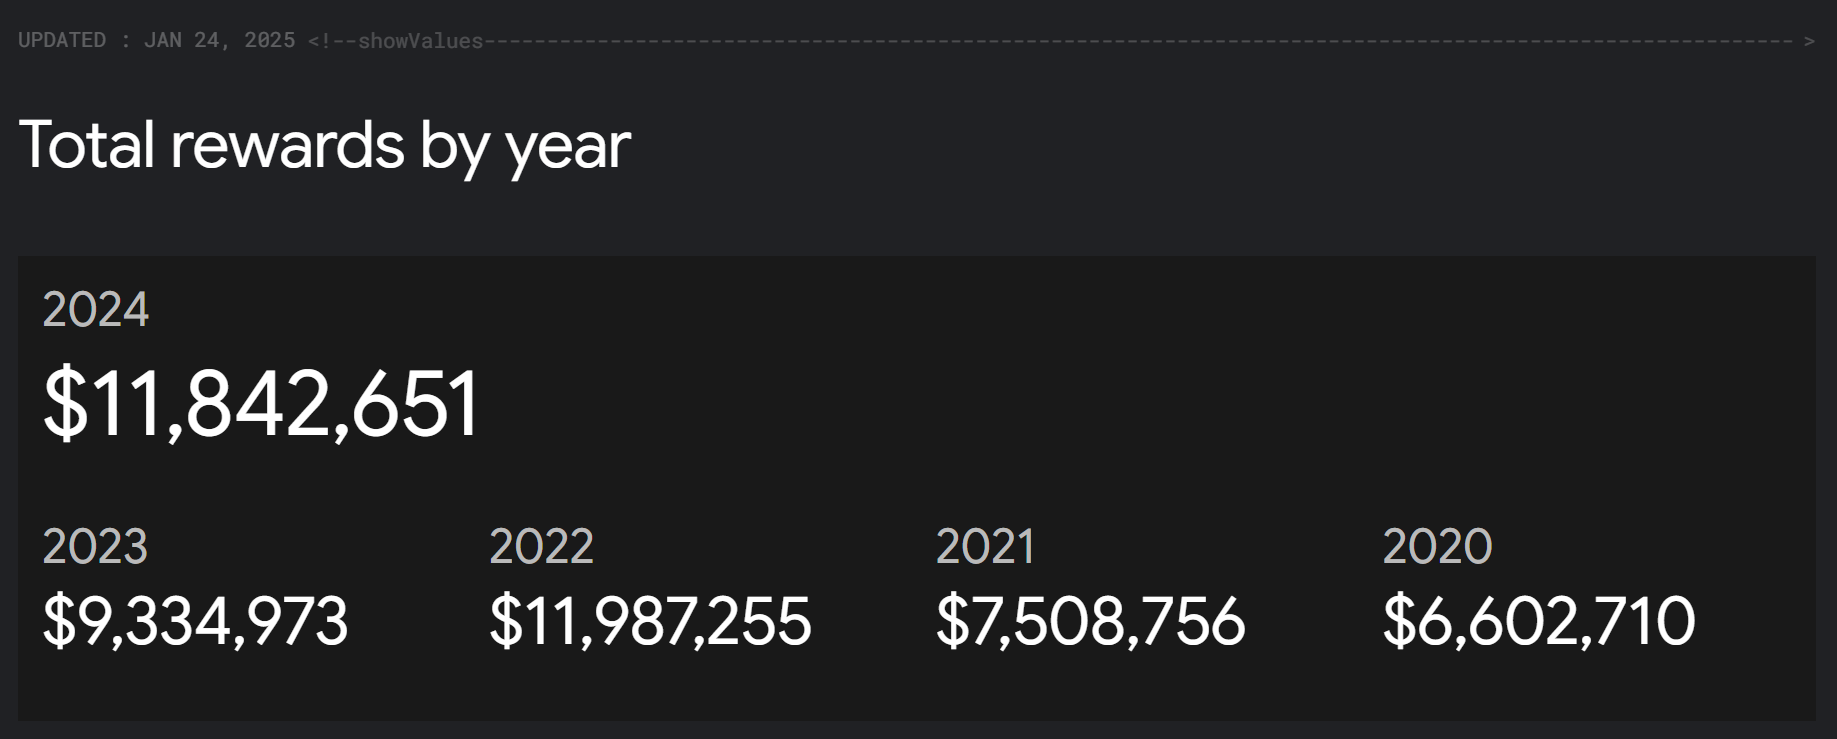The height and width of the screenshot is (739, 1837).
Task: Click the word UPDATED in the header
Action: point(62,40)
